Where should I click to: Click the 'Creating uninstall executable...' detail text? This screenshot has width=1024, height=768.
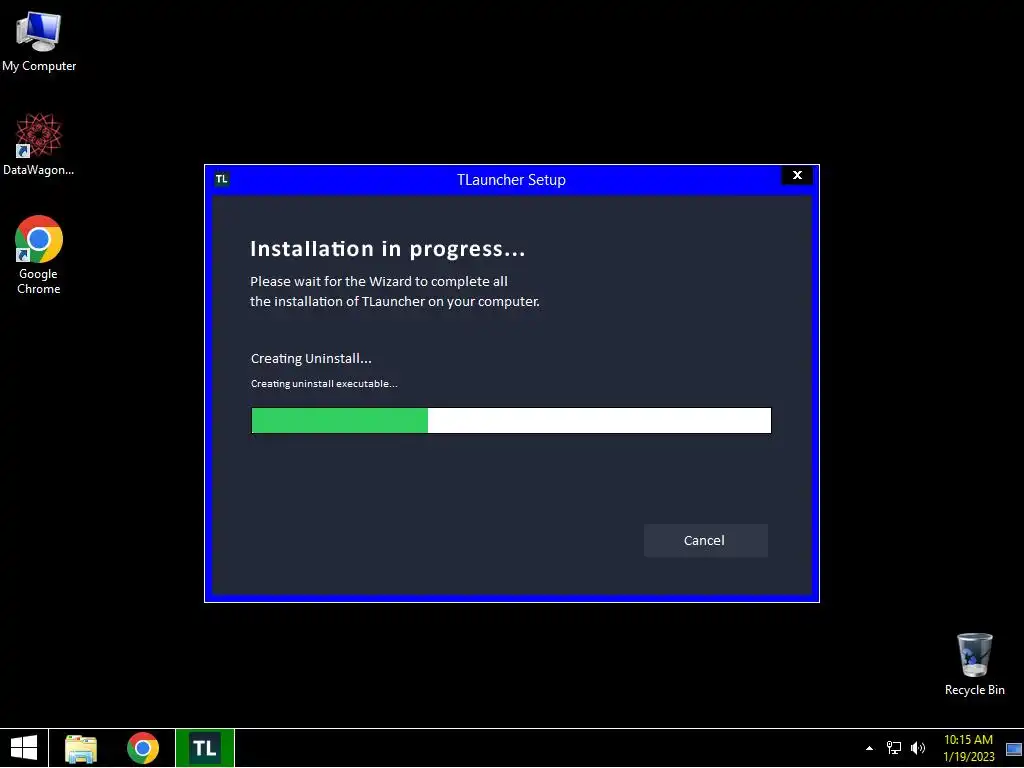pos(325,383)
